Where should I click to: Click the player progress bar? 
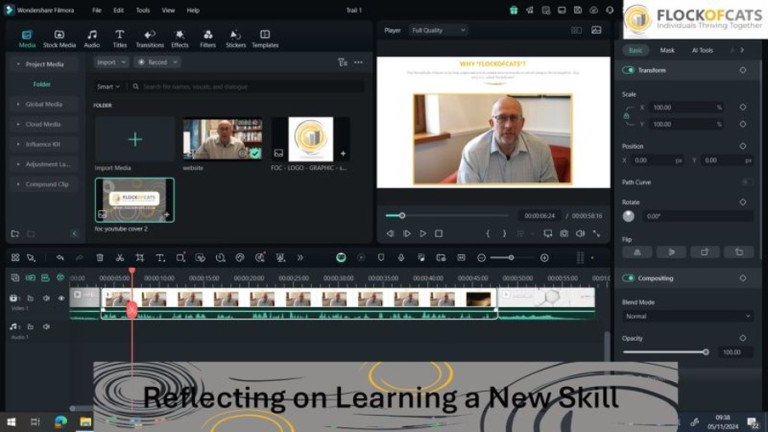click(447, 216)
